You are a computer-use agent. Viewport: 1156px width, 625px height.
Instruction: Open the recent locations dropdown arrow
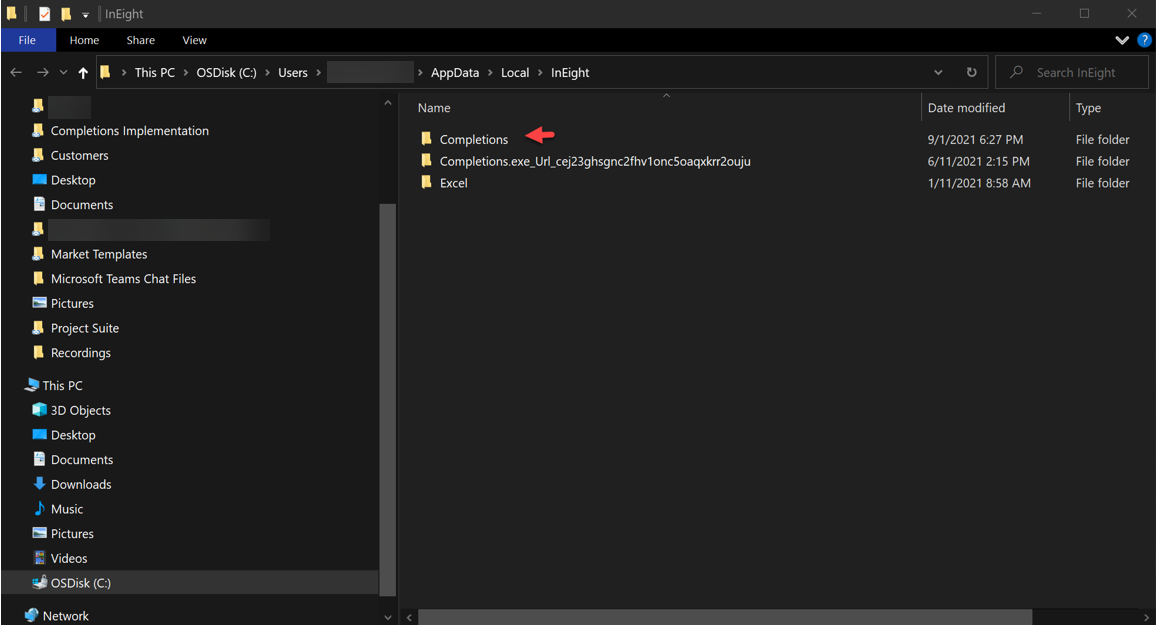coord(64,73)
